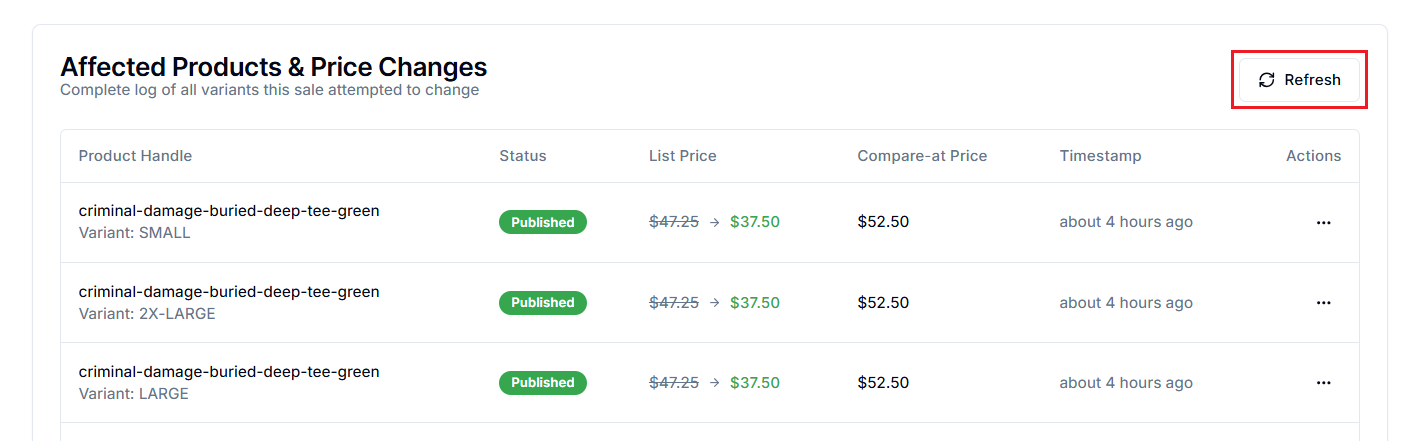The width and height of the screenshot is (1419, 441).
Task: Click product handle in SMALL variant row
Action: [229, 211]
